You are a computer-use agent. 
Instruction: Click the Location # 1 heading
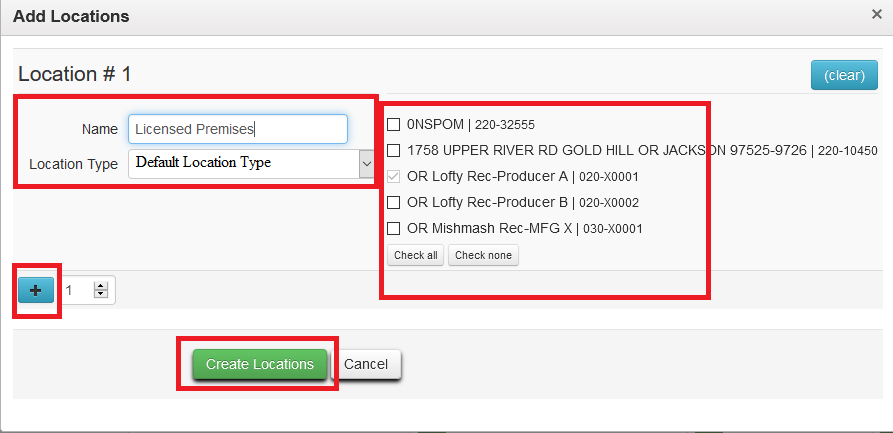tap(75, 74)
